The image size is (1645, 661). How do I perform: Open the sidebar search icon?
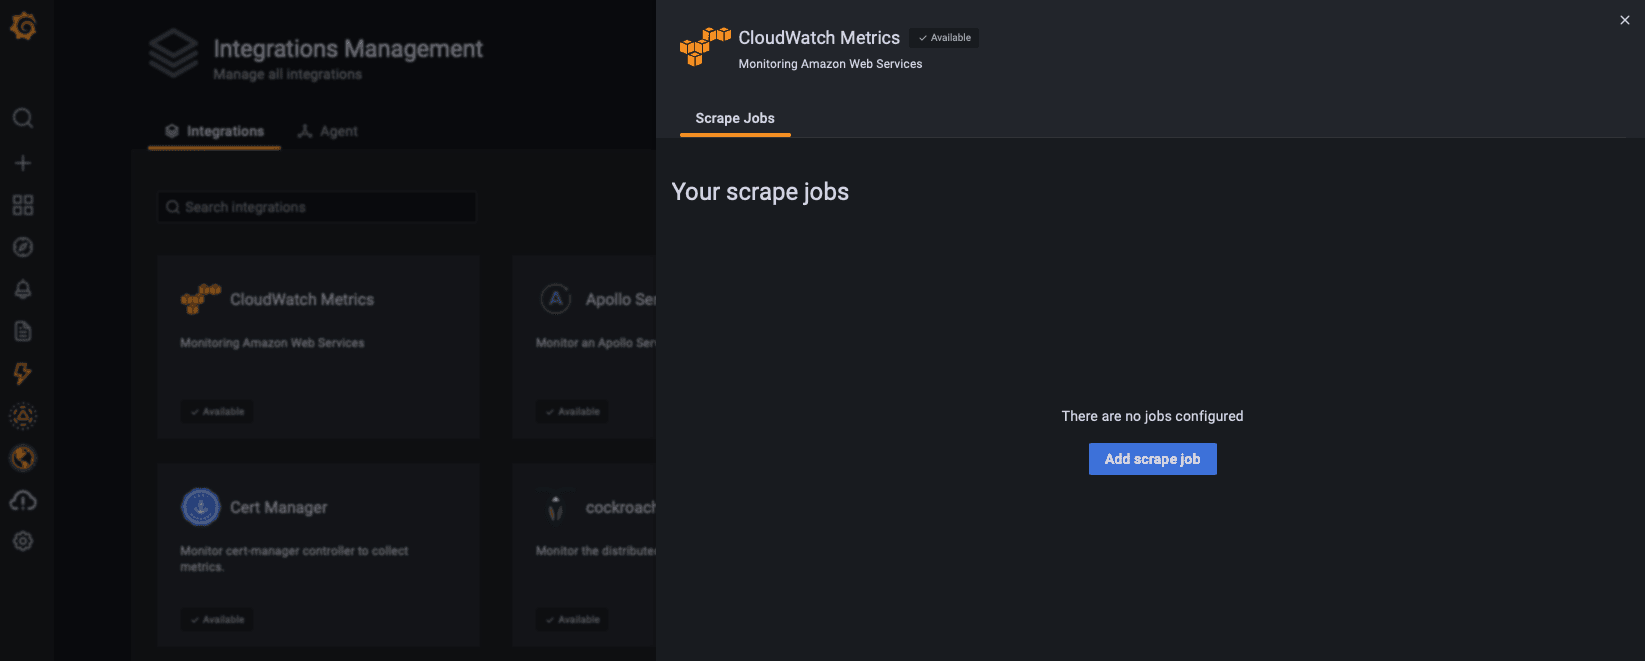pyautogui.click(x=23, y=119)
